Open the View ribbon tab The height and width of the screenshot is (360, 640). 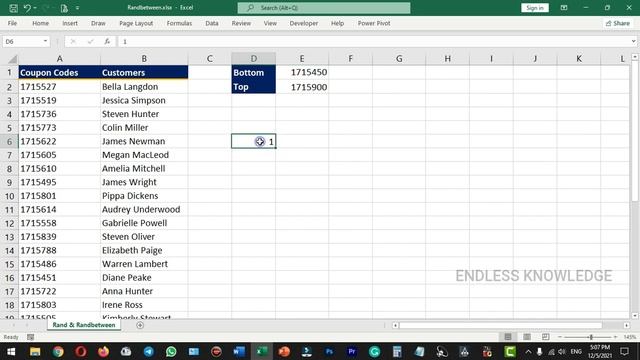tap(270, 23)
